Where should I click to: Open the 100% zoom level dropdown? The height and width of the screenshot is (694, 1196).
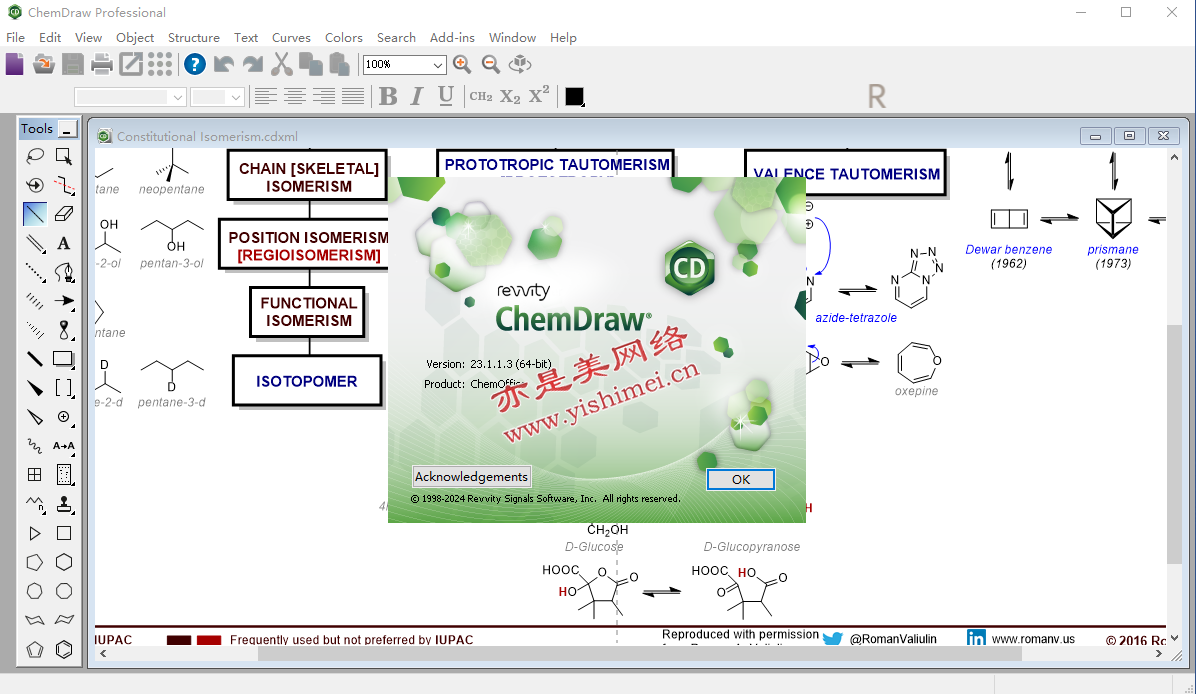(438, 65)
